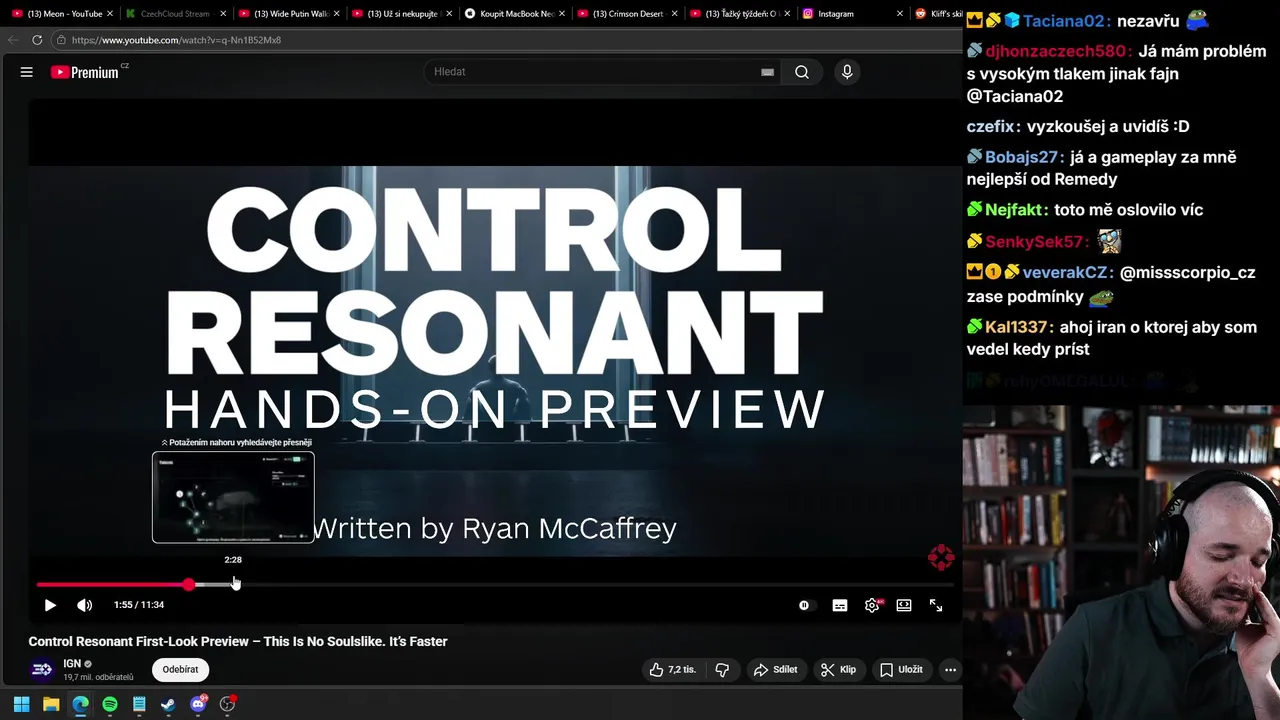Dislike the video
Viewport: 1280px width, 720px height.
(x=722, y=670)
